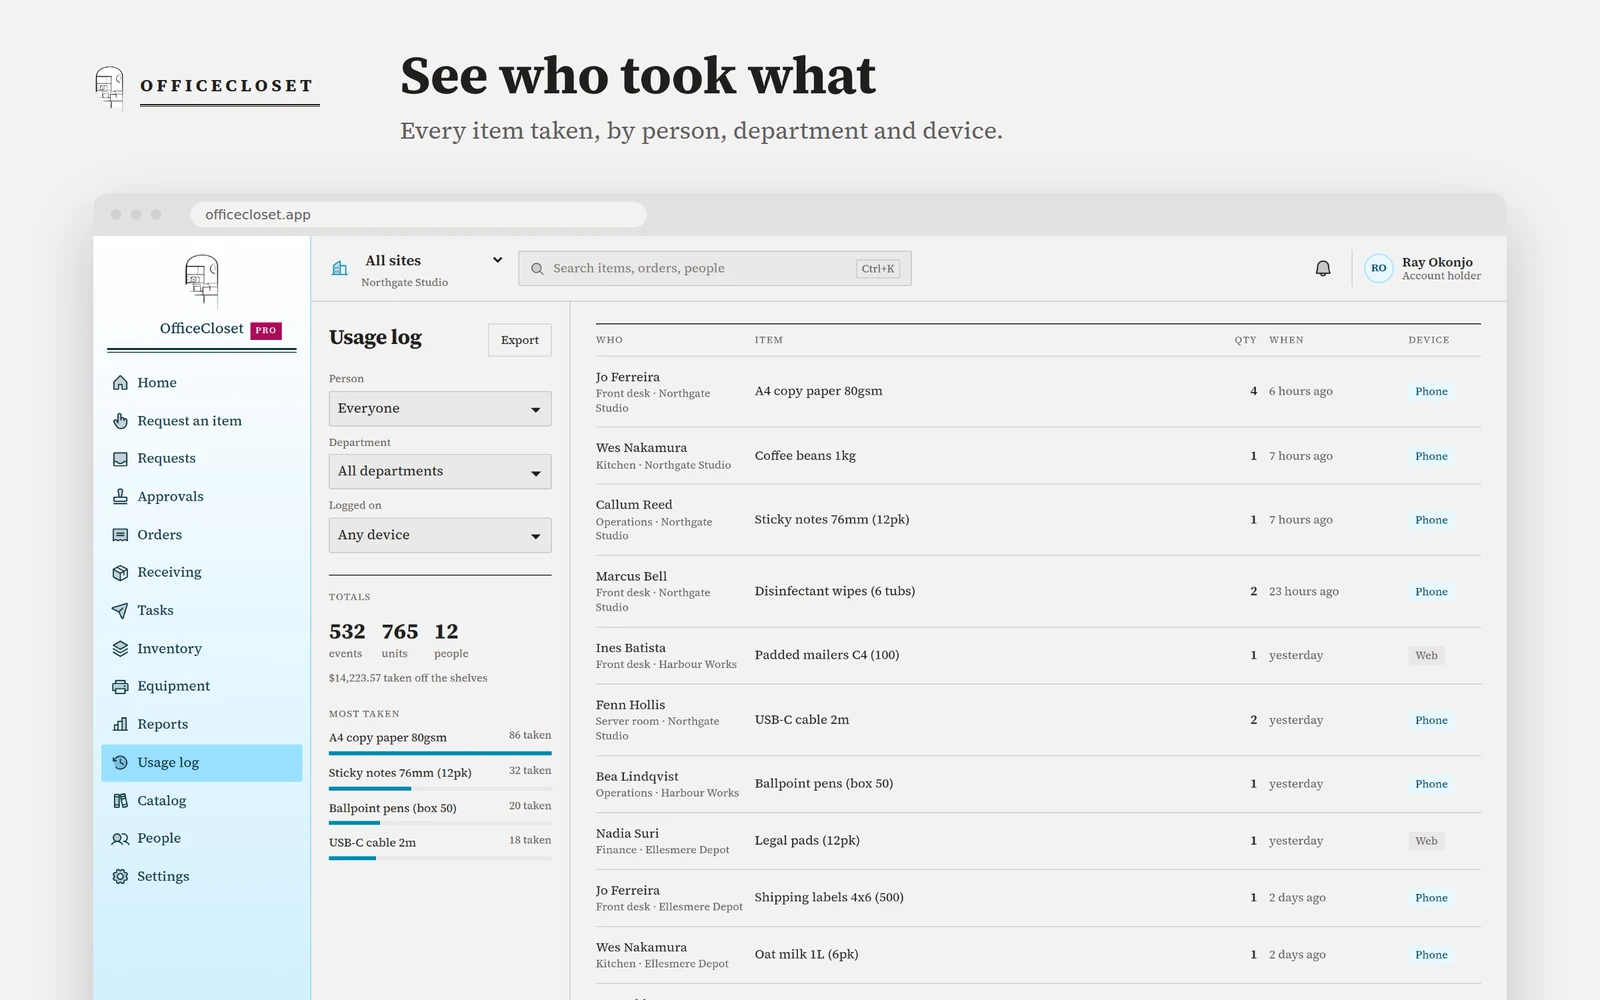Viewport: 1600px width, 1000px height.
Task: Click the Home house icon in sidebar
Action: click(120, 383)
